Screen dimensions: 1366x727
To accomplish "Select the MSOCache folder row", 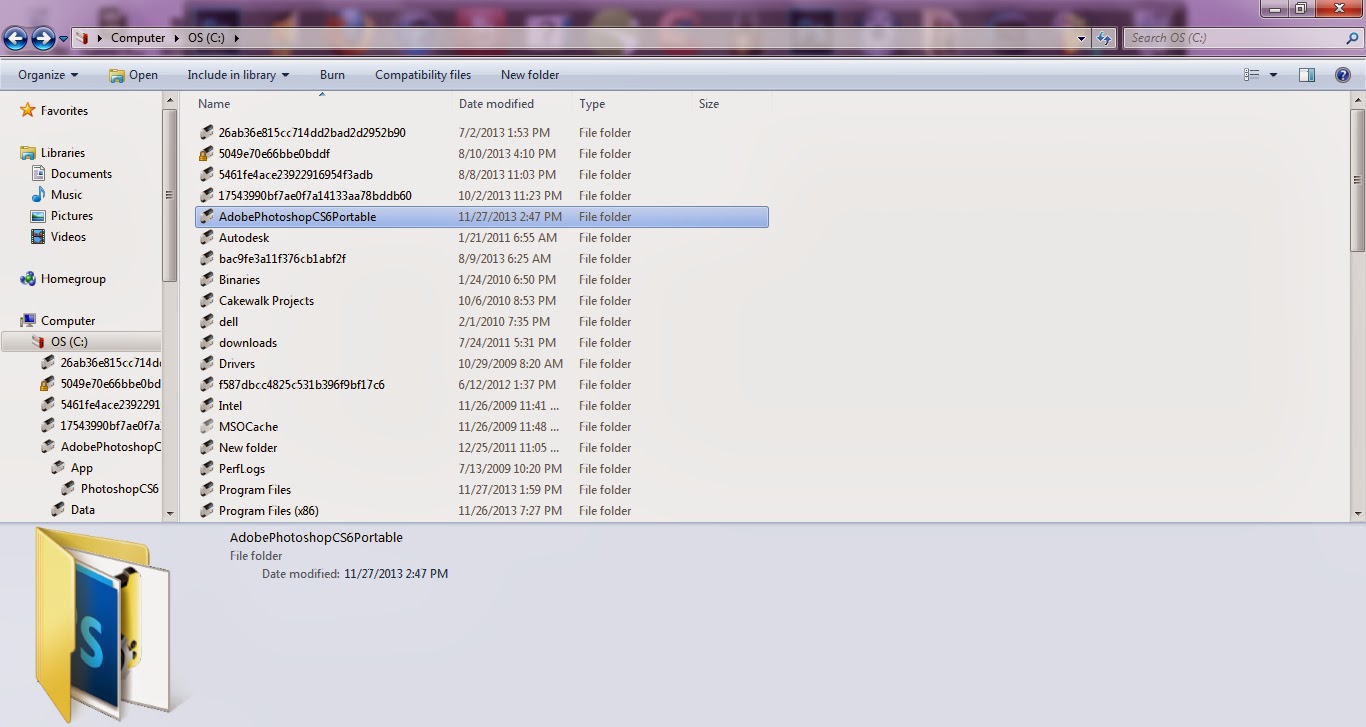I will point(482,427).
